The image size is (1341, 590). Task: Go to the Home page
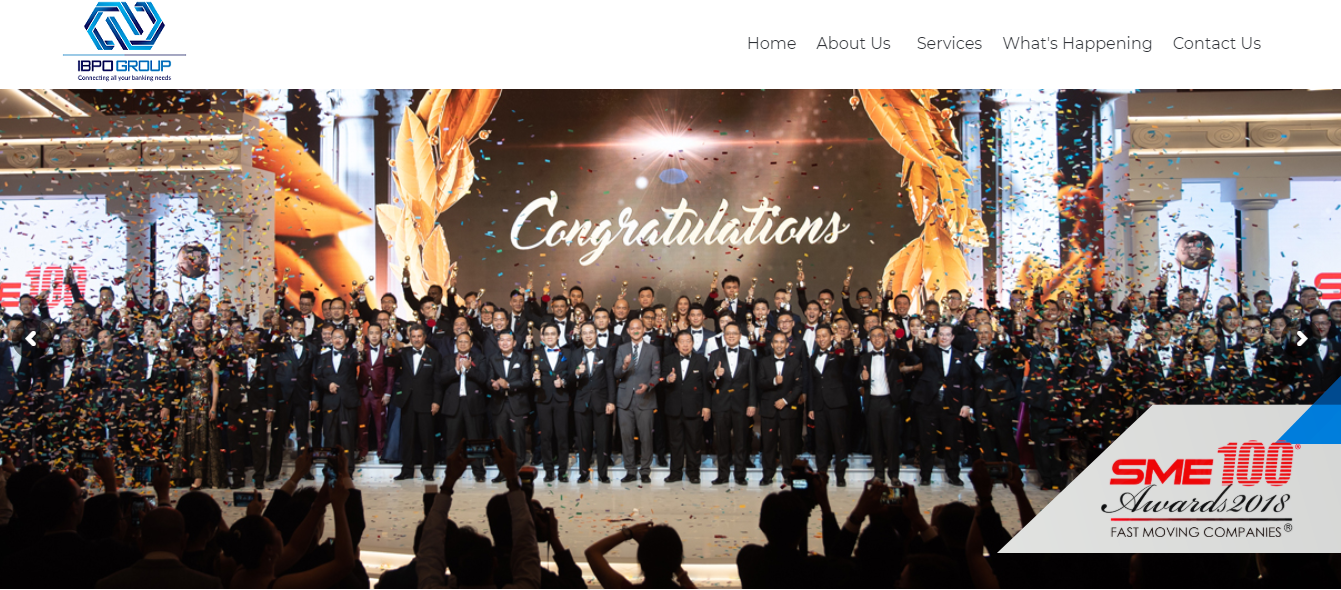(x=771, y=43)
